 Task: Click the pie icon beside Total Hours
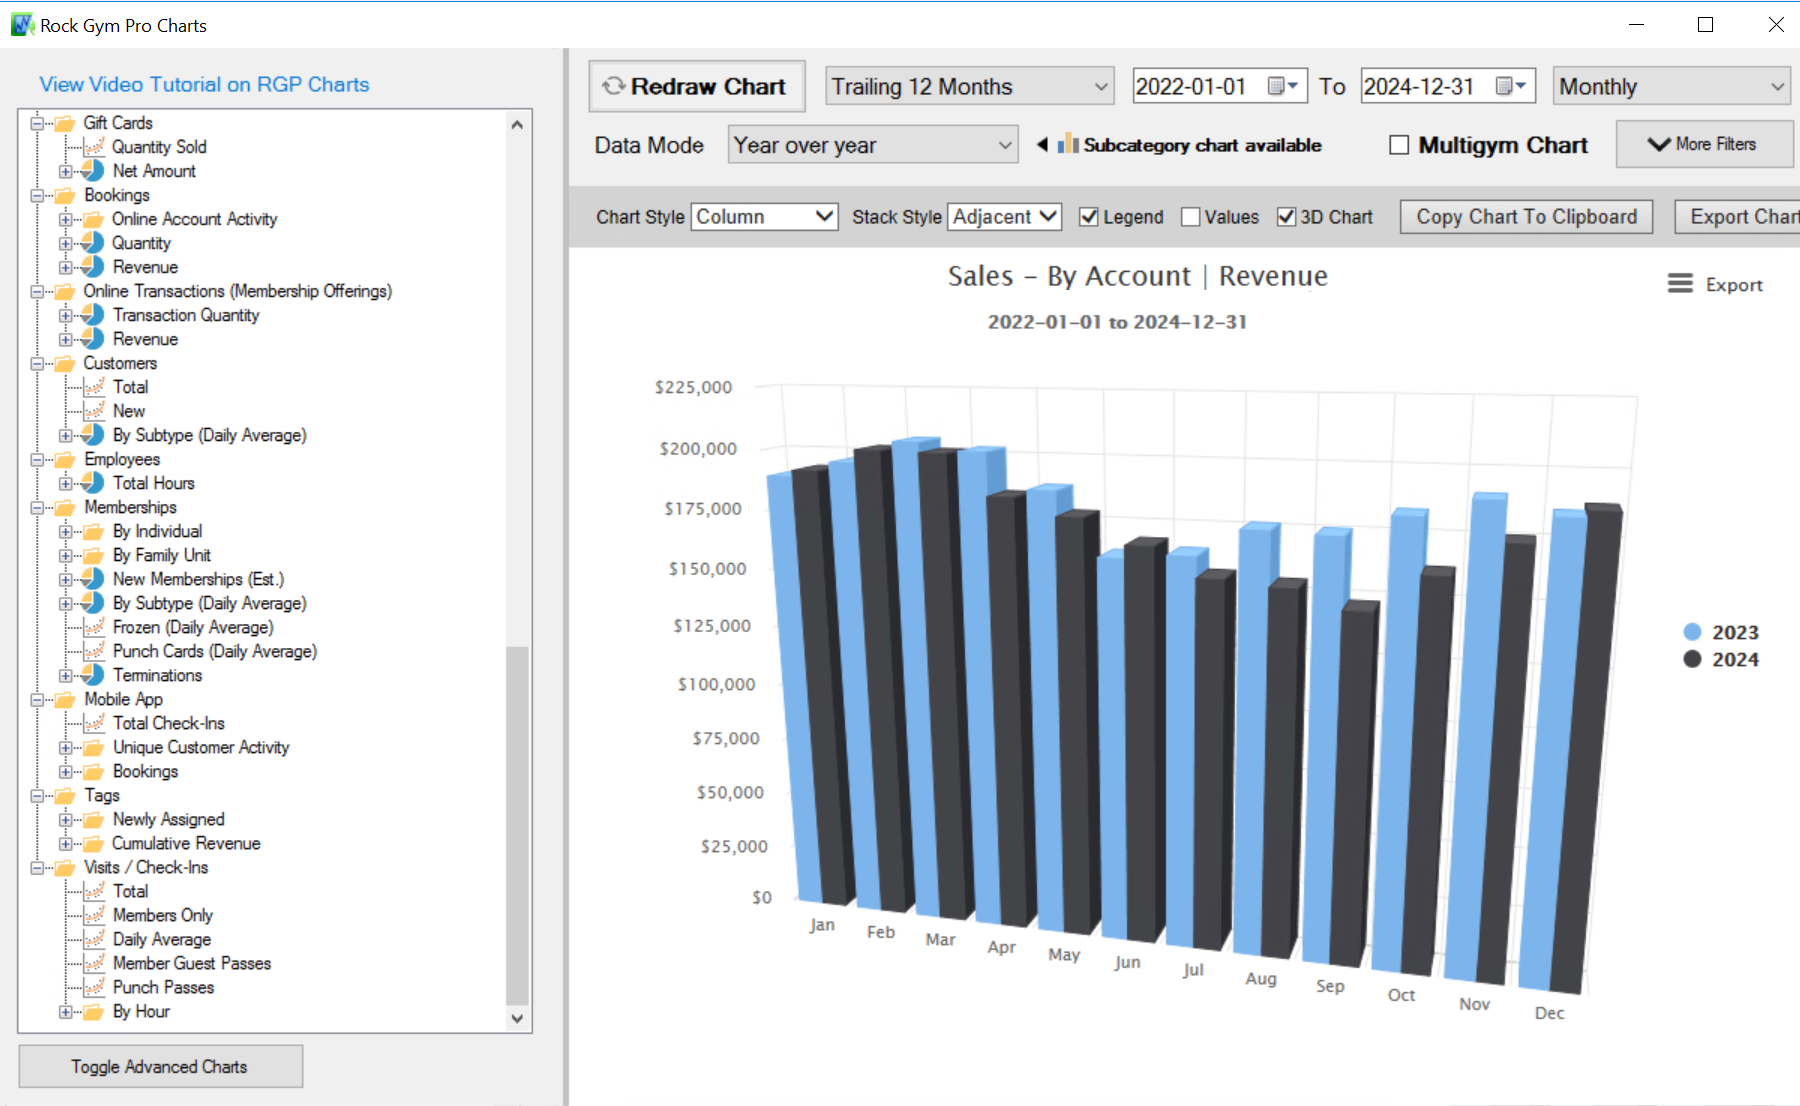tap(93, 483)
